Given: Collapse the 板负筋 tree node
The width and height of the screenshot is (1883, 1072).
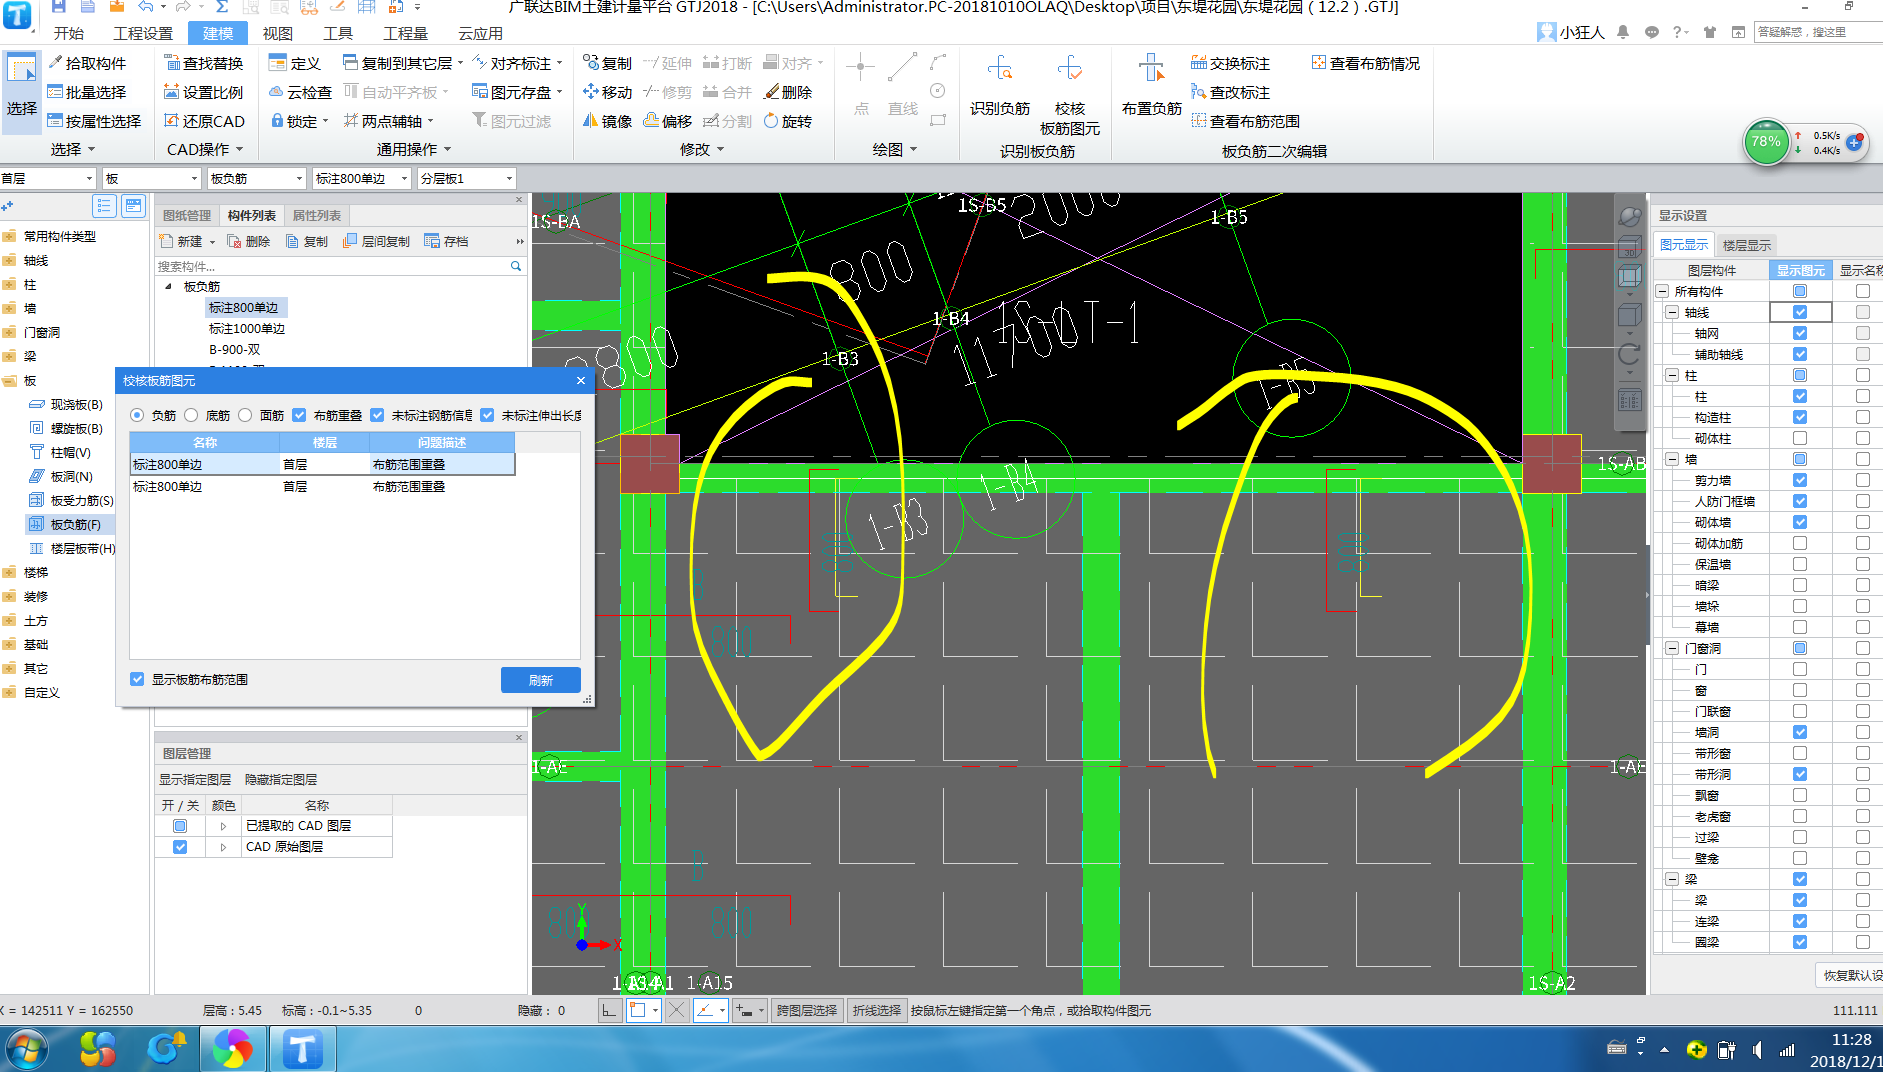Looking at the screenshot, I should (168, 286).
